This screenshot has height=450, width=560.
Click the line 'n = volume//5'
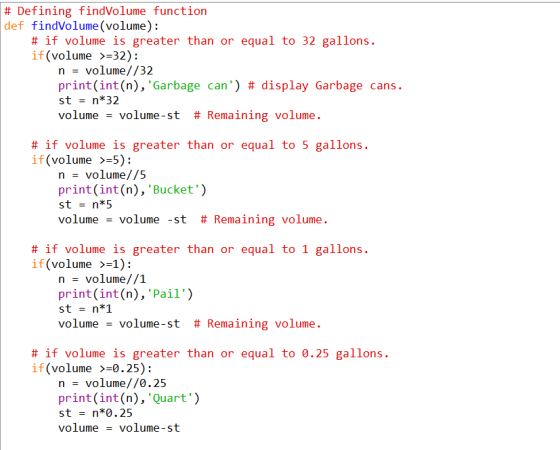coord(102,175)
